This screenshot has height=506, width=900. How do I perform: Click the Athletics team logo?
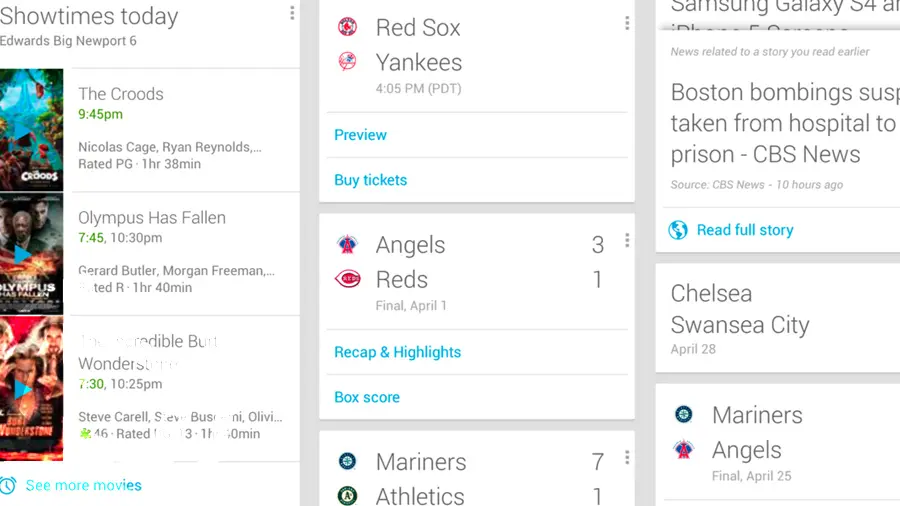[347, 496]
